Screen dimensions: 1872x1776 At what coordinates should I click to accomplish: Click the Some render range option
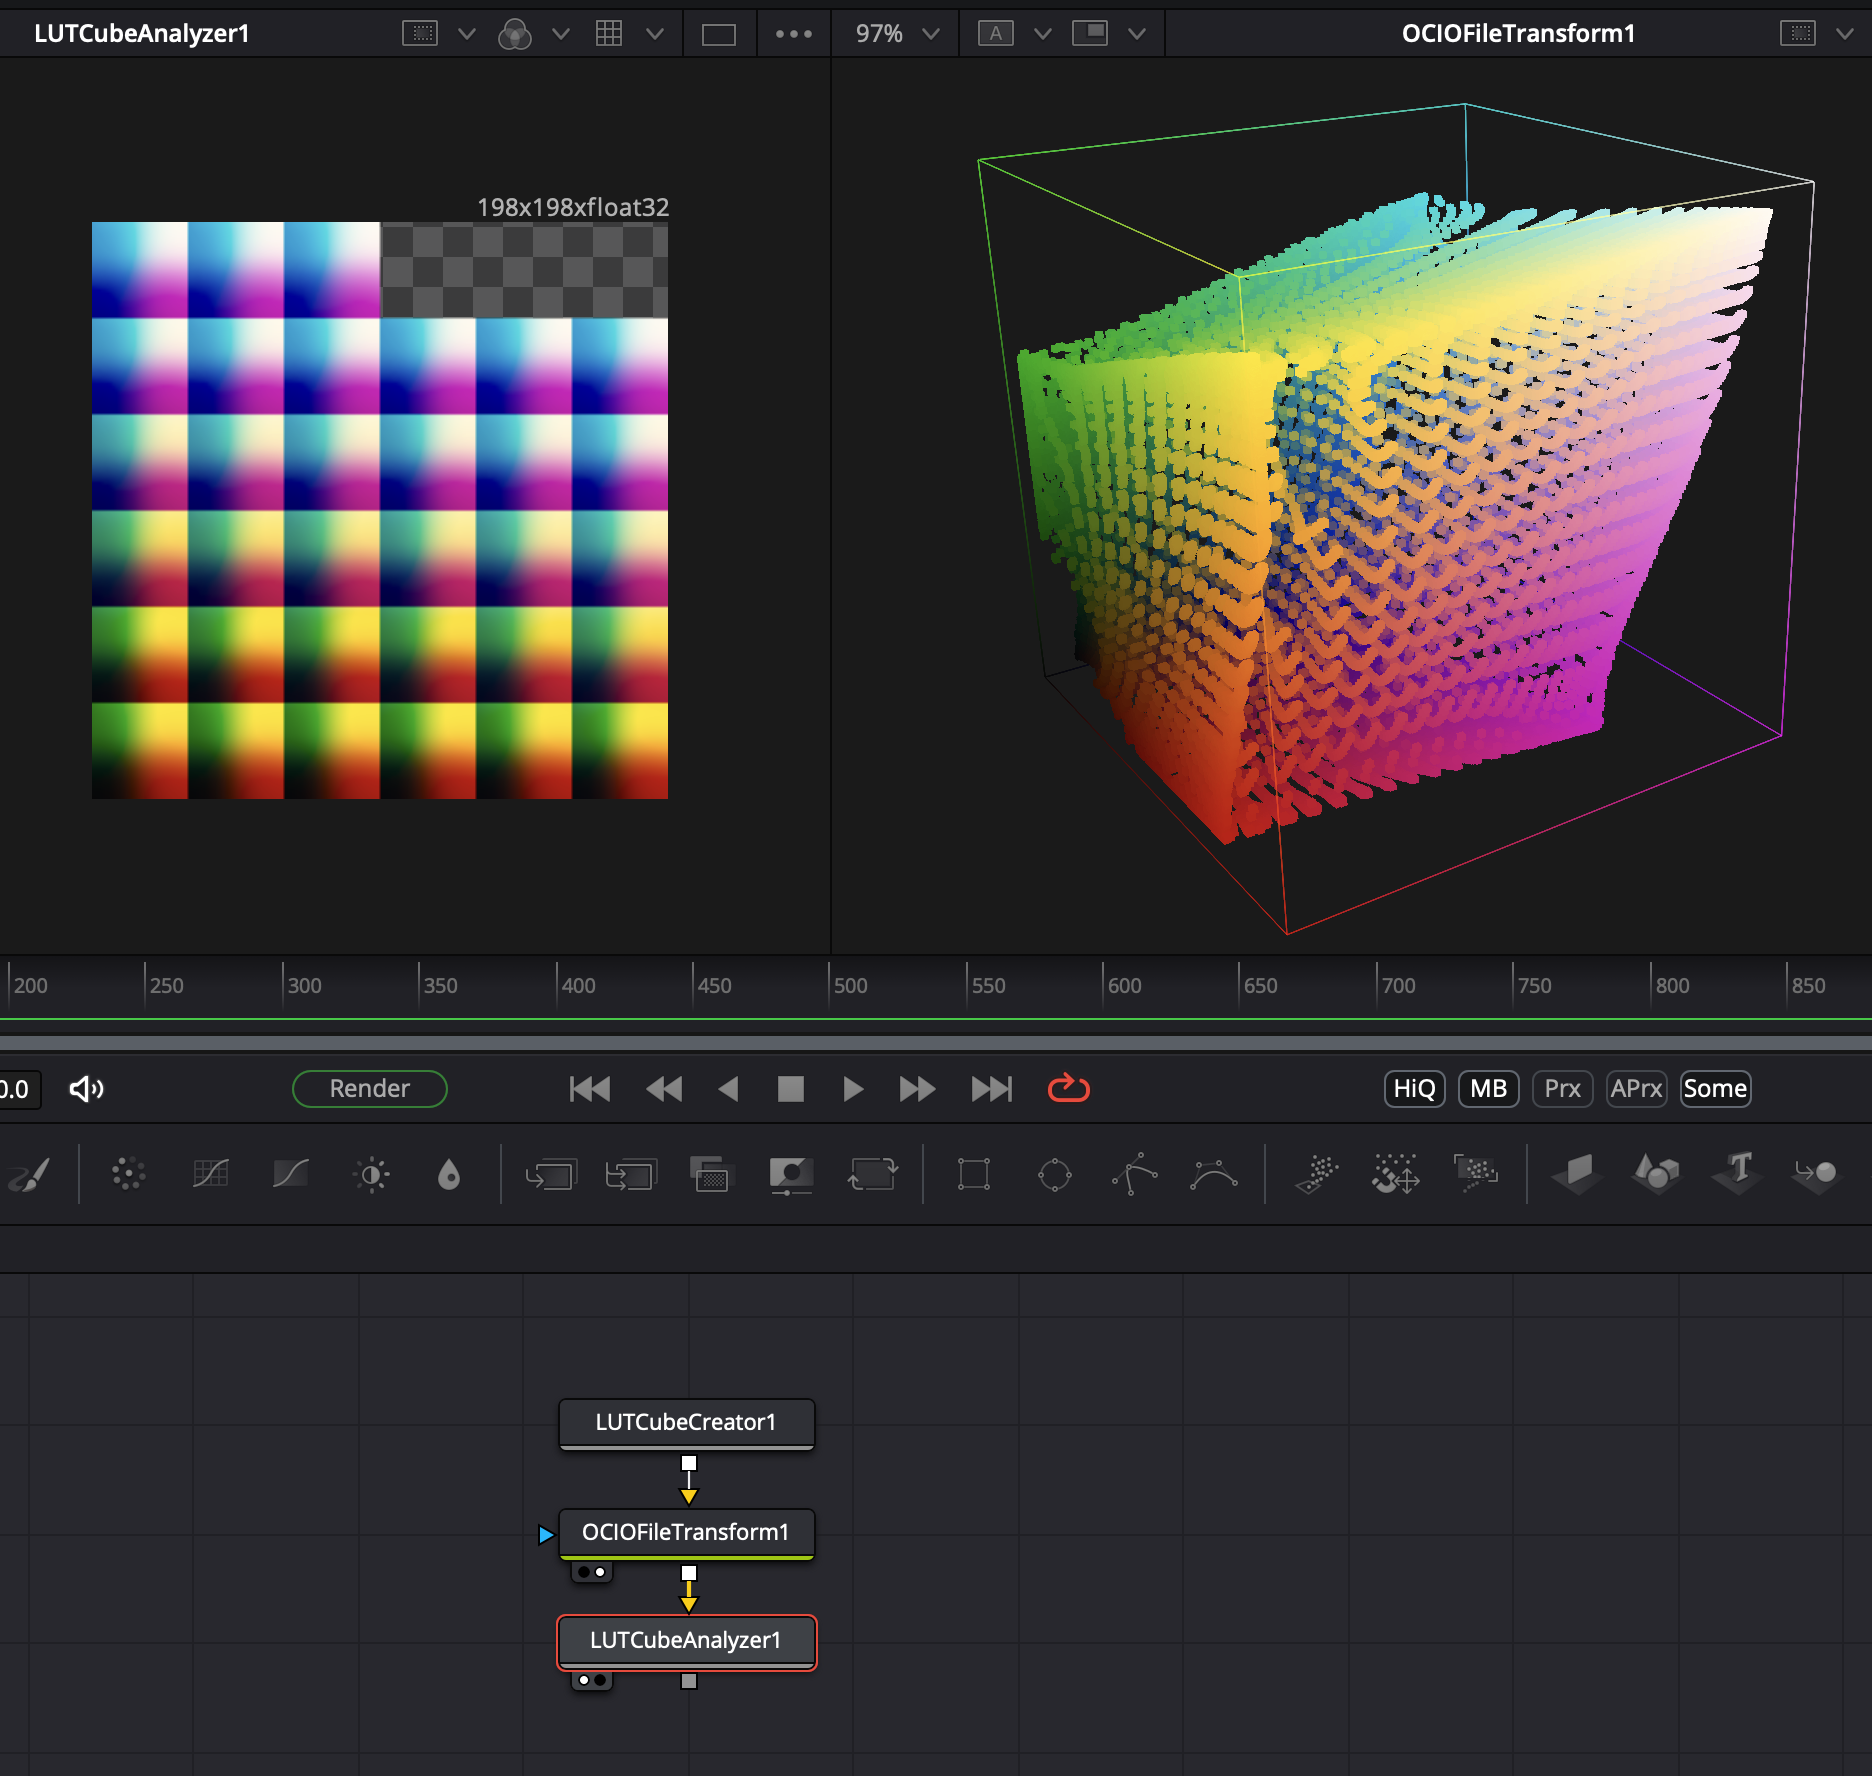click(1715, 1089)
